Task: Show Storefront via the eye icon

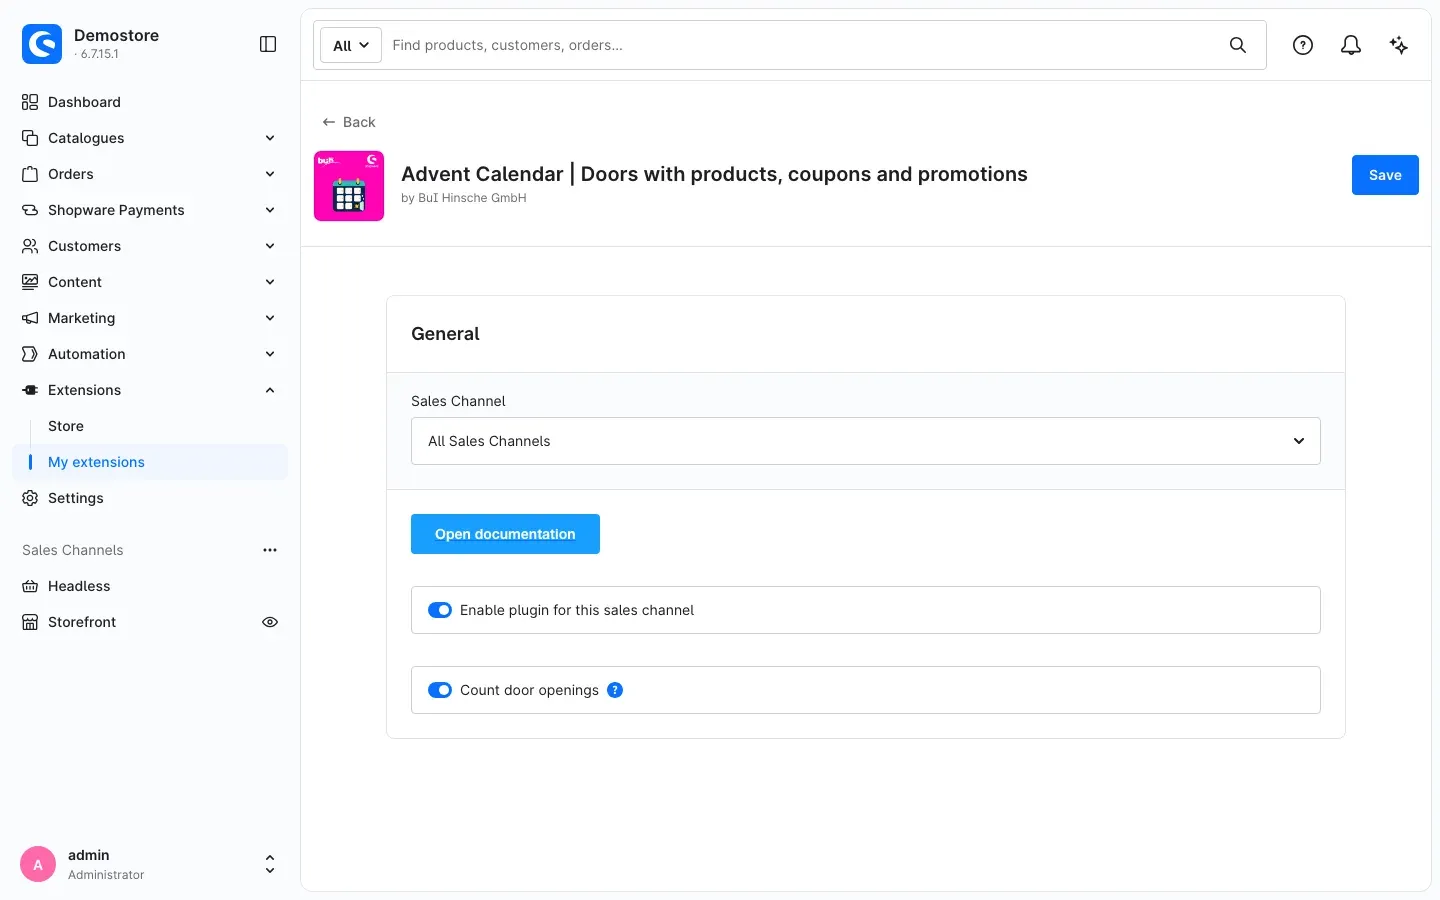Action: click(270, 622)
